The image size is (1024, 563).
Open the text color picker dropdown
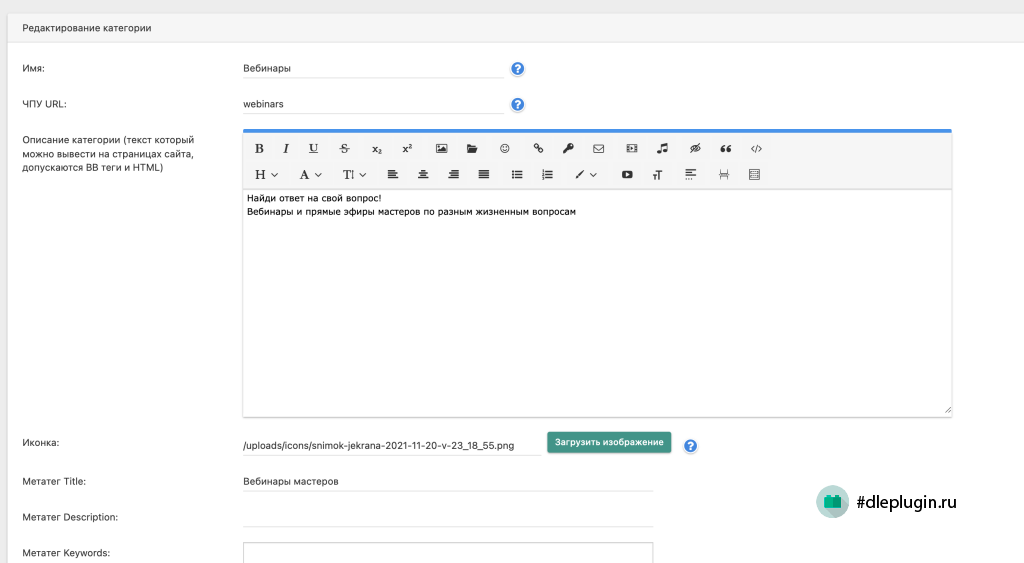pos(585,175)
